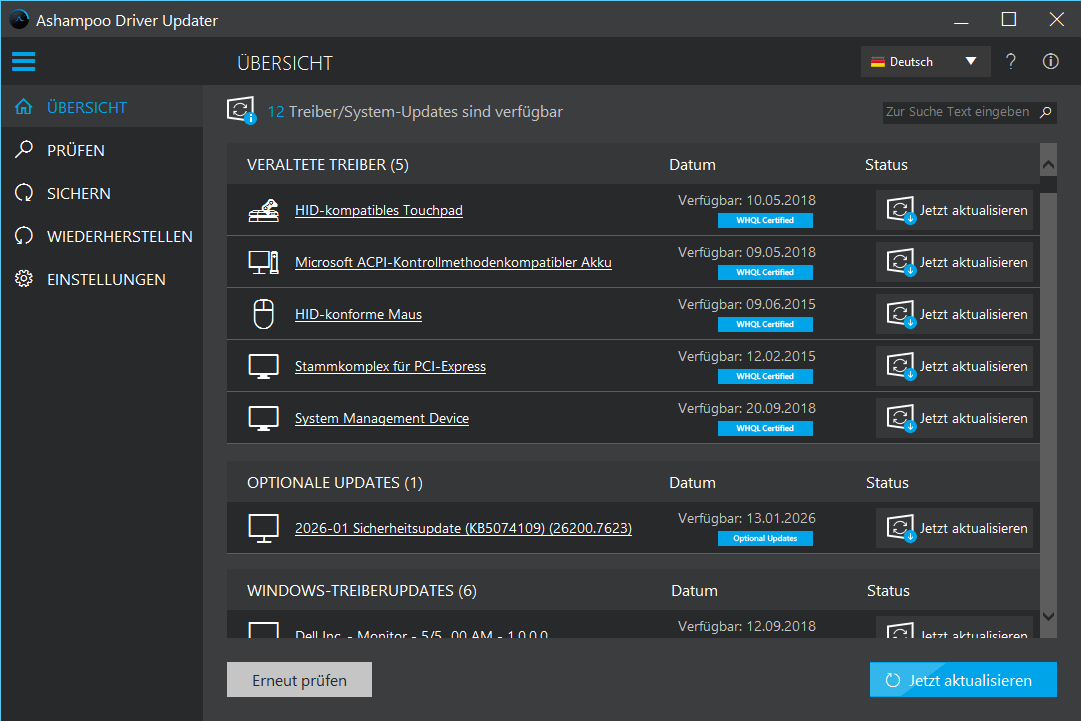Click the update status icon beside 12 Treiber
Image resolution: width=1081 pixels, height=721 pixels.
tap(242, 112)
